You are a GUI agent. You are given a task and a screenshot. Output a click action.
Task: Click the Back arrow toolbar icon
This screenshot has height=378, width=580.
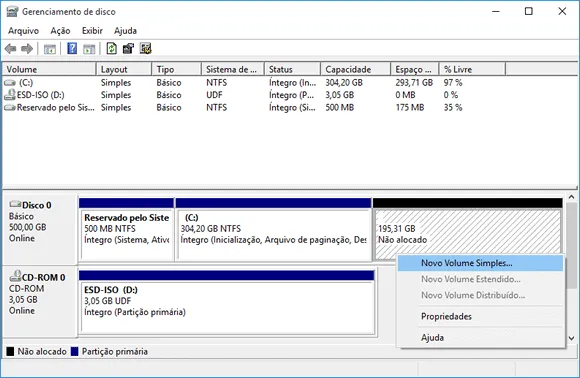pyautogui.click(x=11, y=48)
